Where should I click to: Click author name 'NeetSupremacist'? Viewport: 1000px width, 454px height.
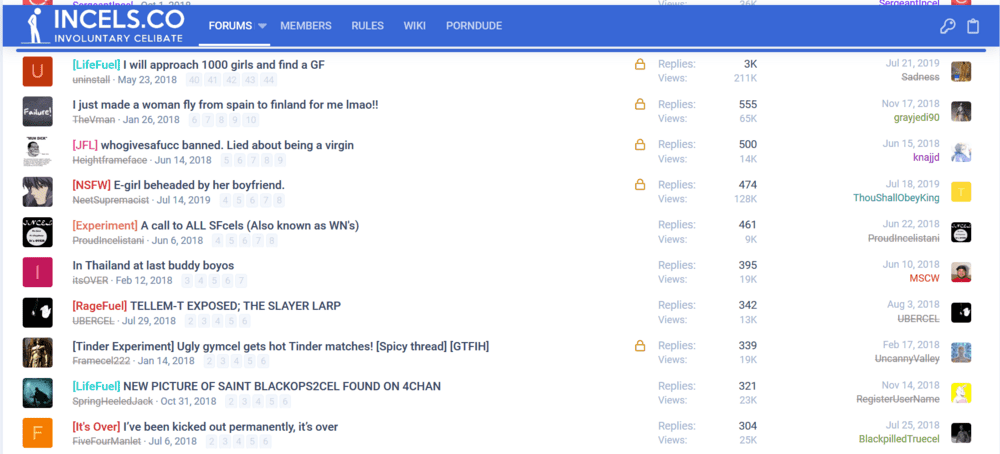point(110,200)
